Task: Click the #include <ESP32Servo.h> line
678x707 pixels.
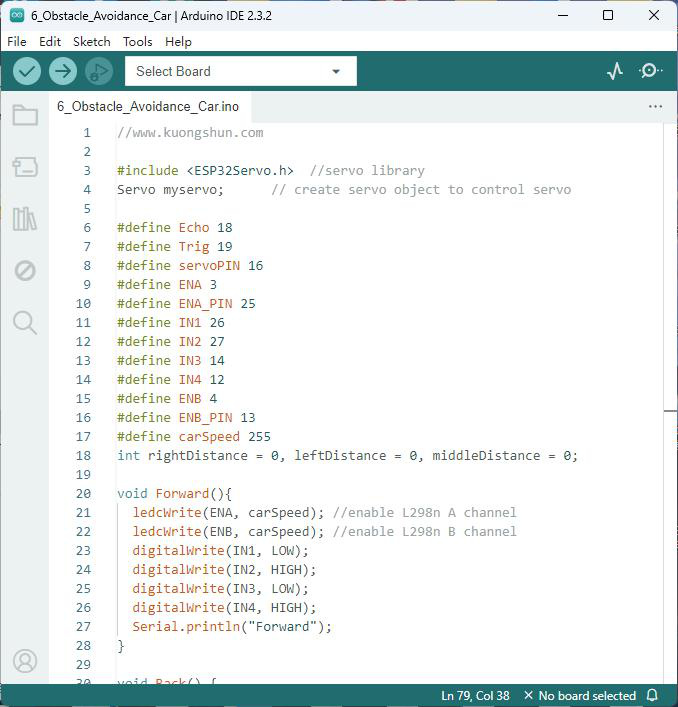Action: click(205, 170)
